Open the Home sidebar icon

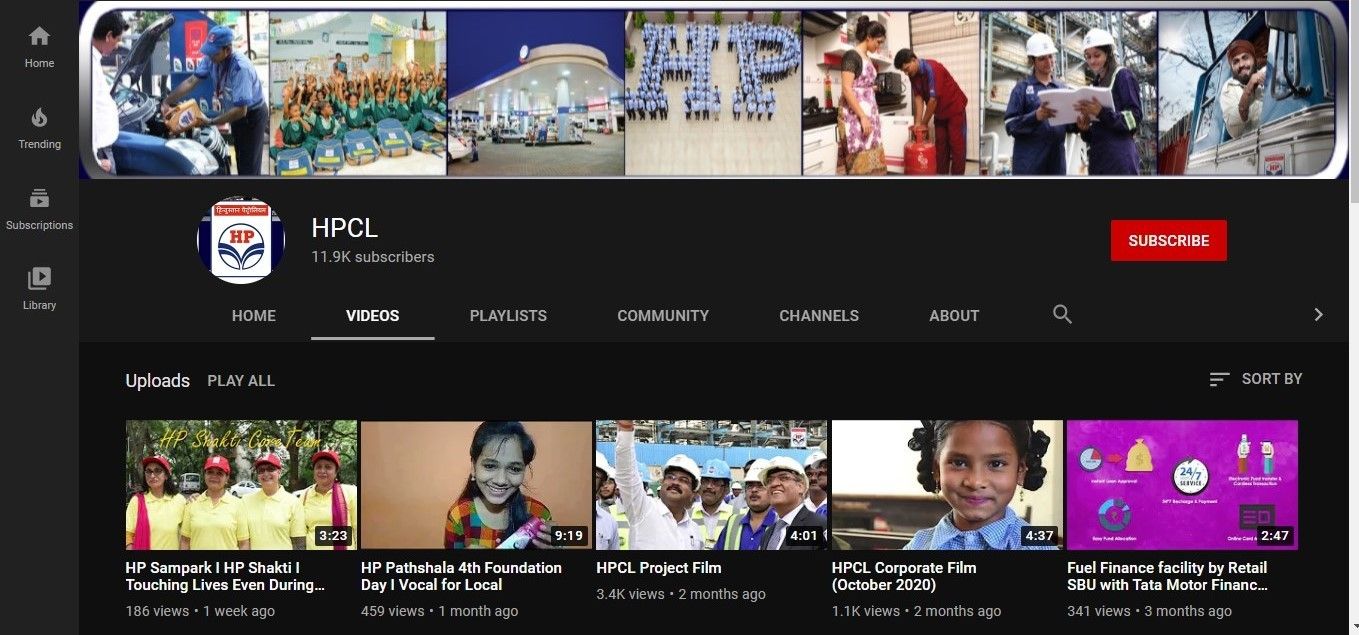coord(39,37)
